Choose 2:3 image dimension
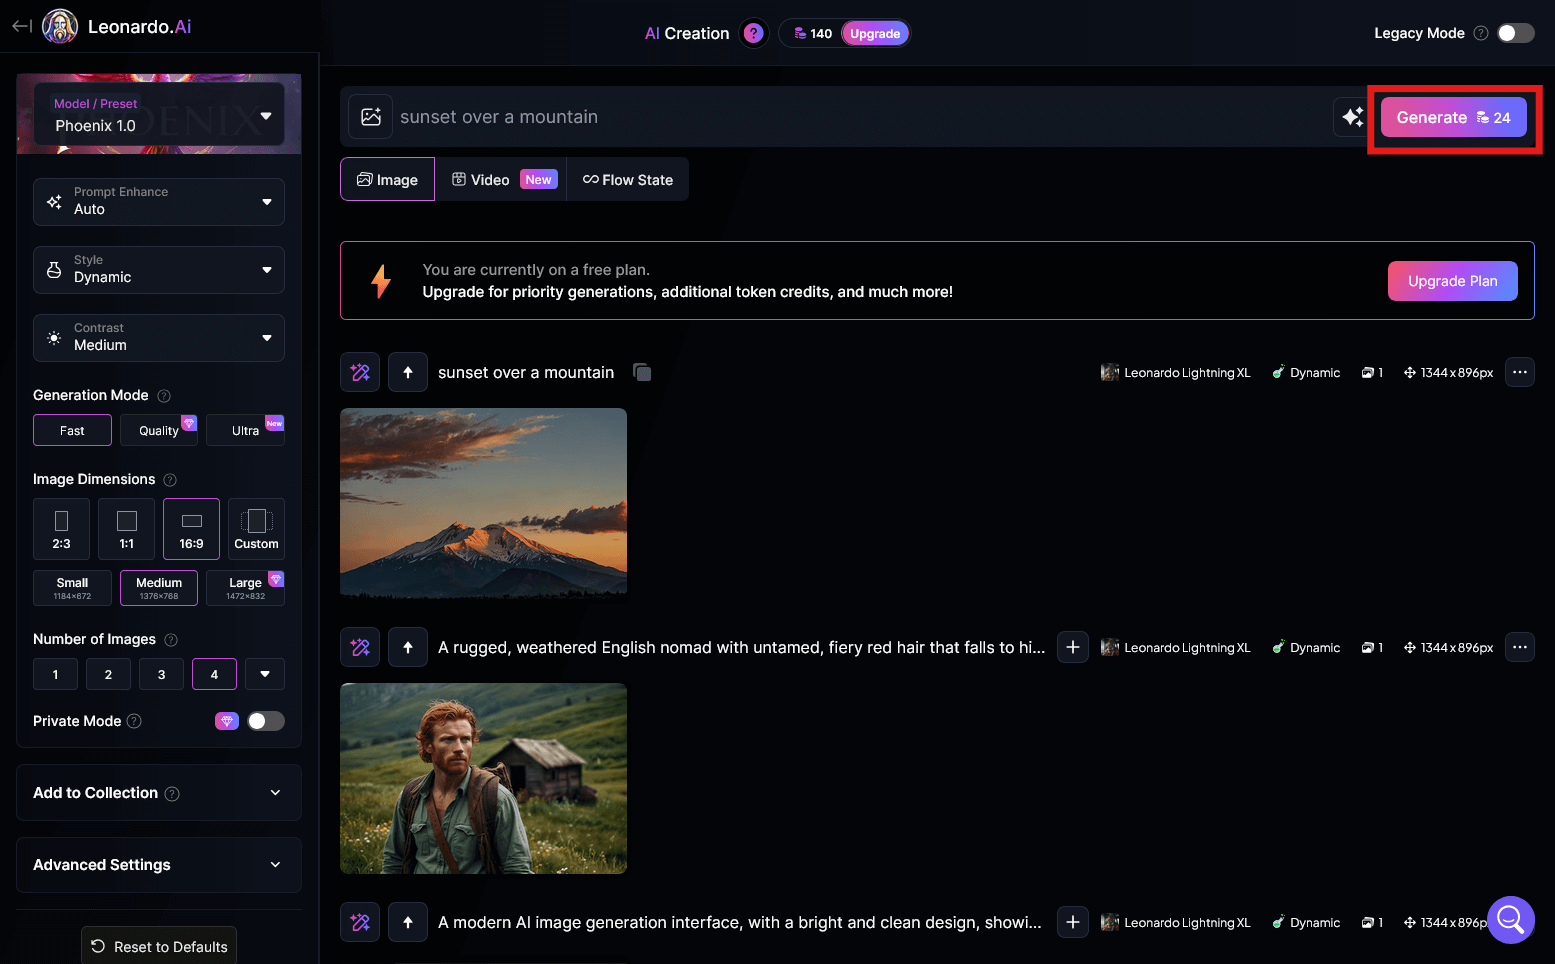 [x=61, y=528]
